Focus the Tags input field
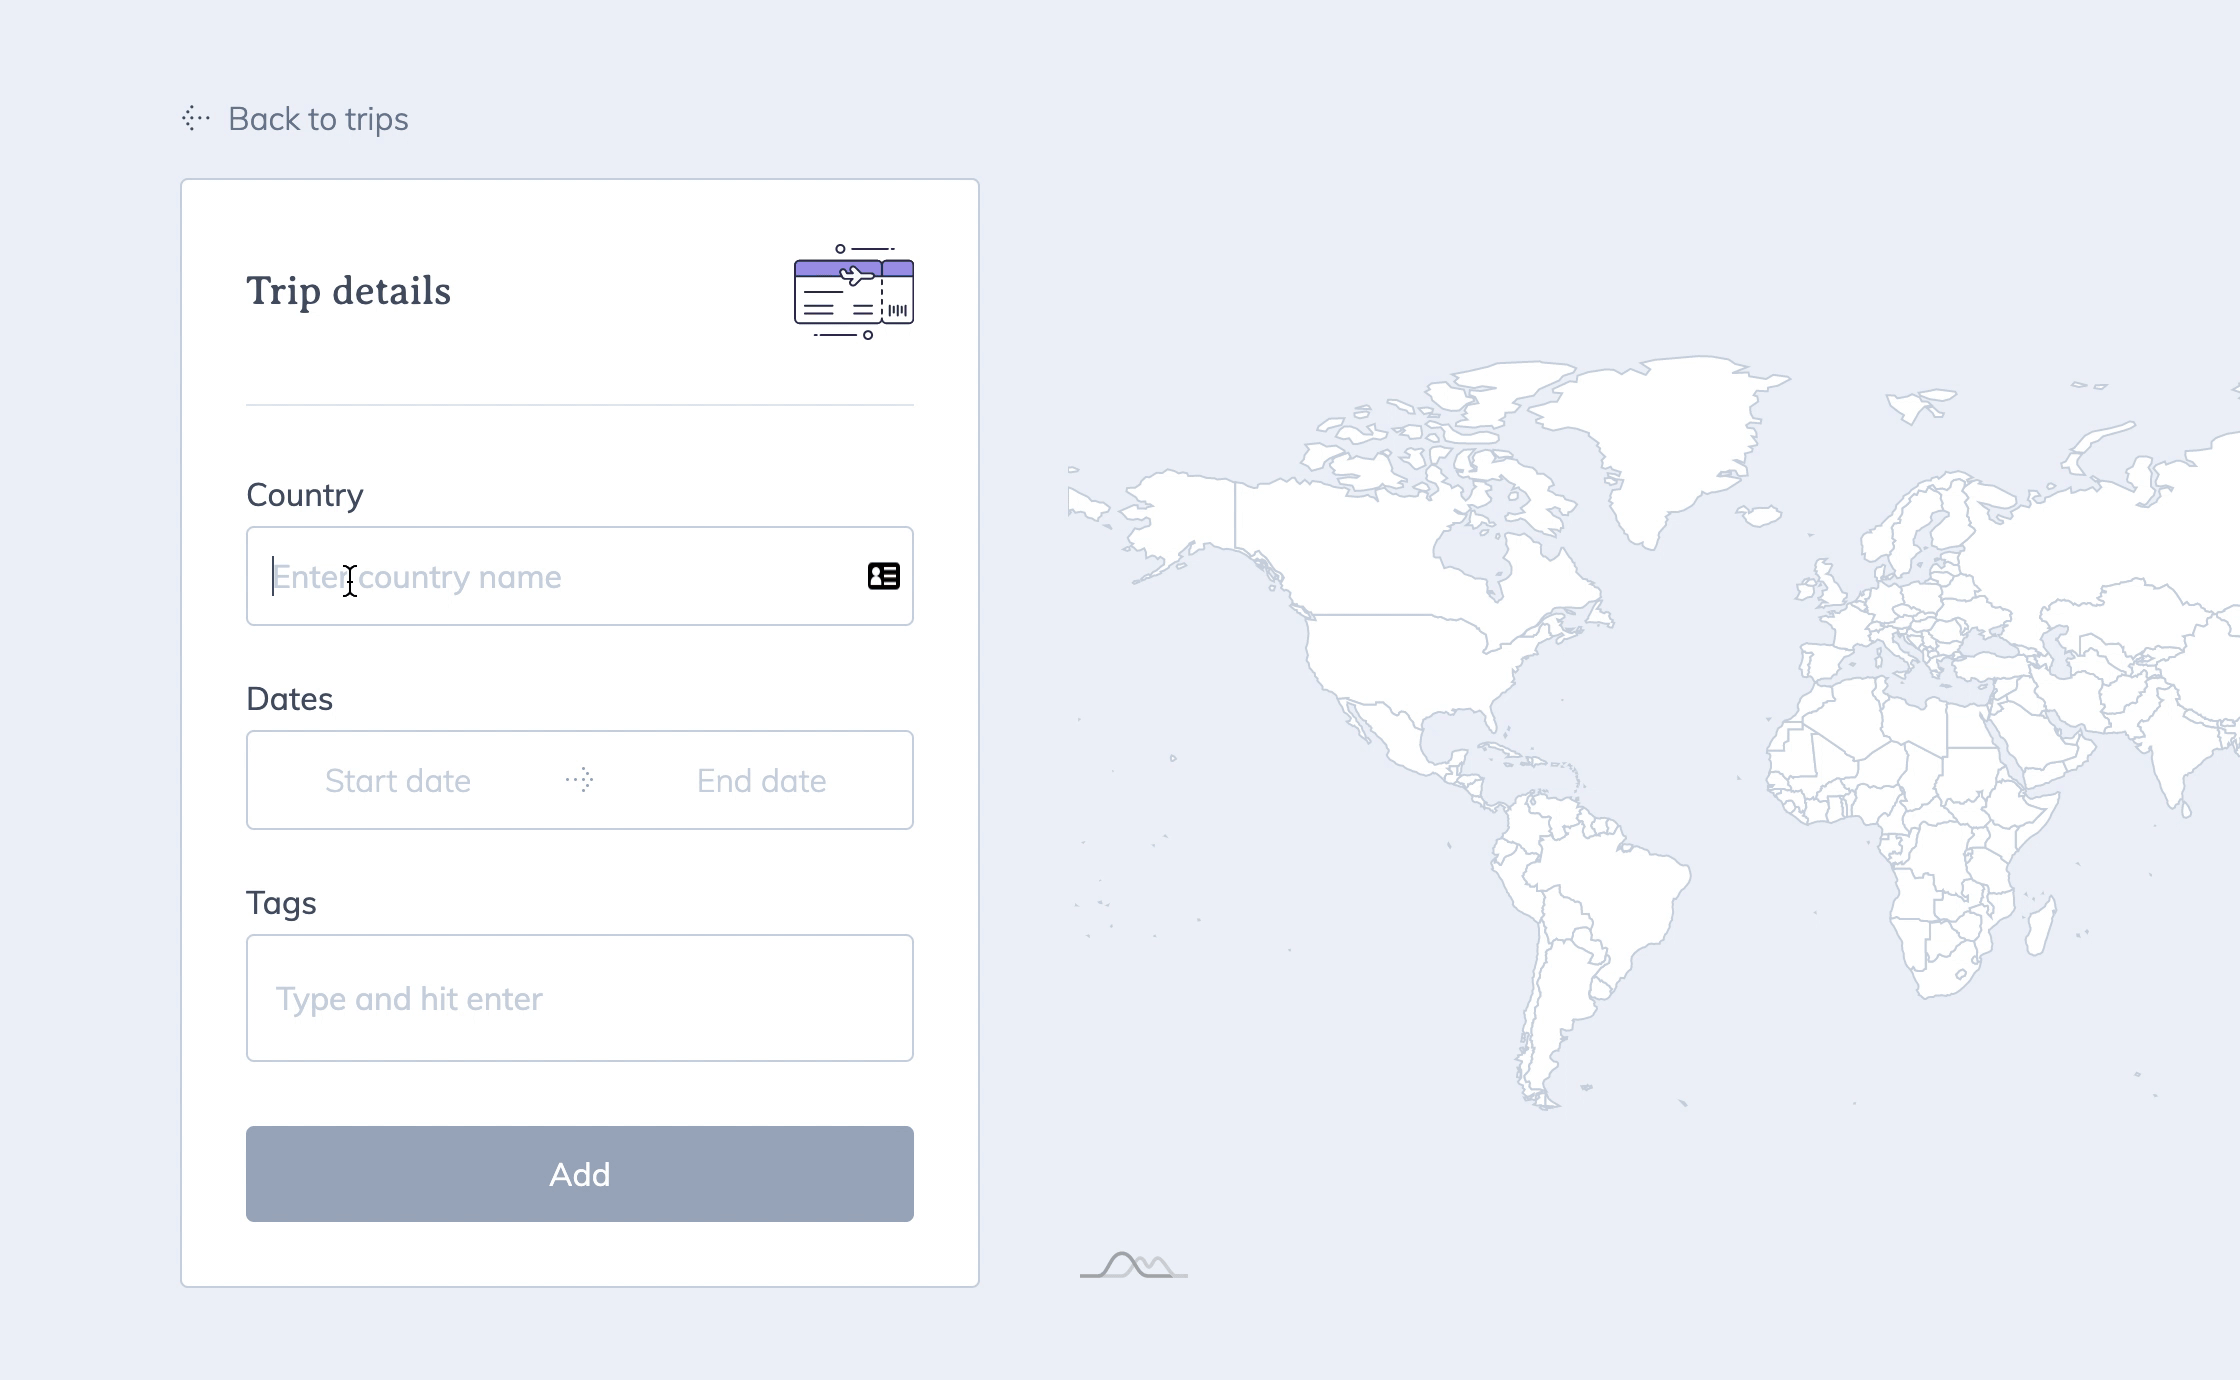The height and width of the screenshot is (1380, 2240). click(579, 997)
